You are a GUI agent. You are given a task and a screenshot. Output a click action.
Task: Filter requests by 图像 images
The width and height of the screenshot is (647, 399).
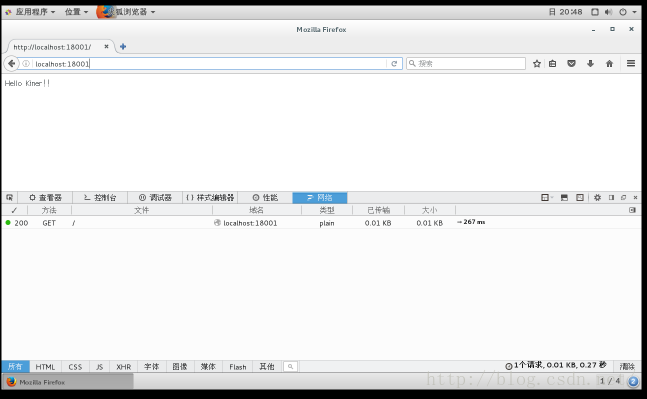pyautogui.click(x=180, y=366)
